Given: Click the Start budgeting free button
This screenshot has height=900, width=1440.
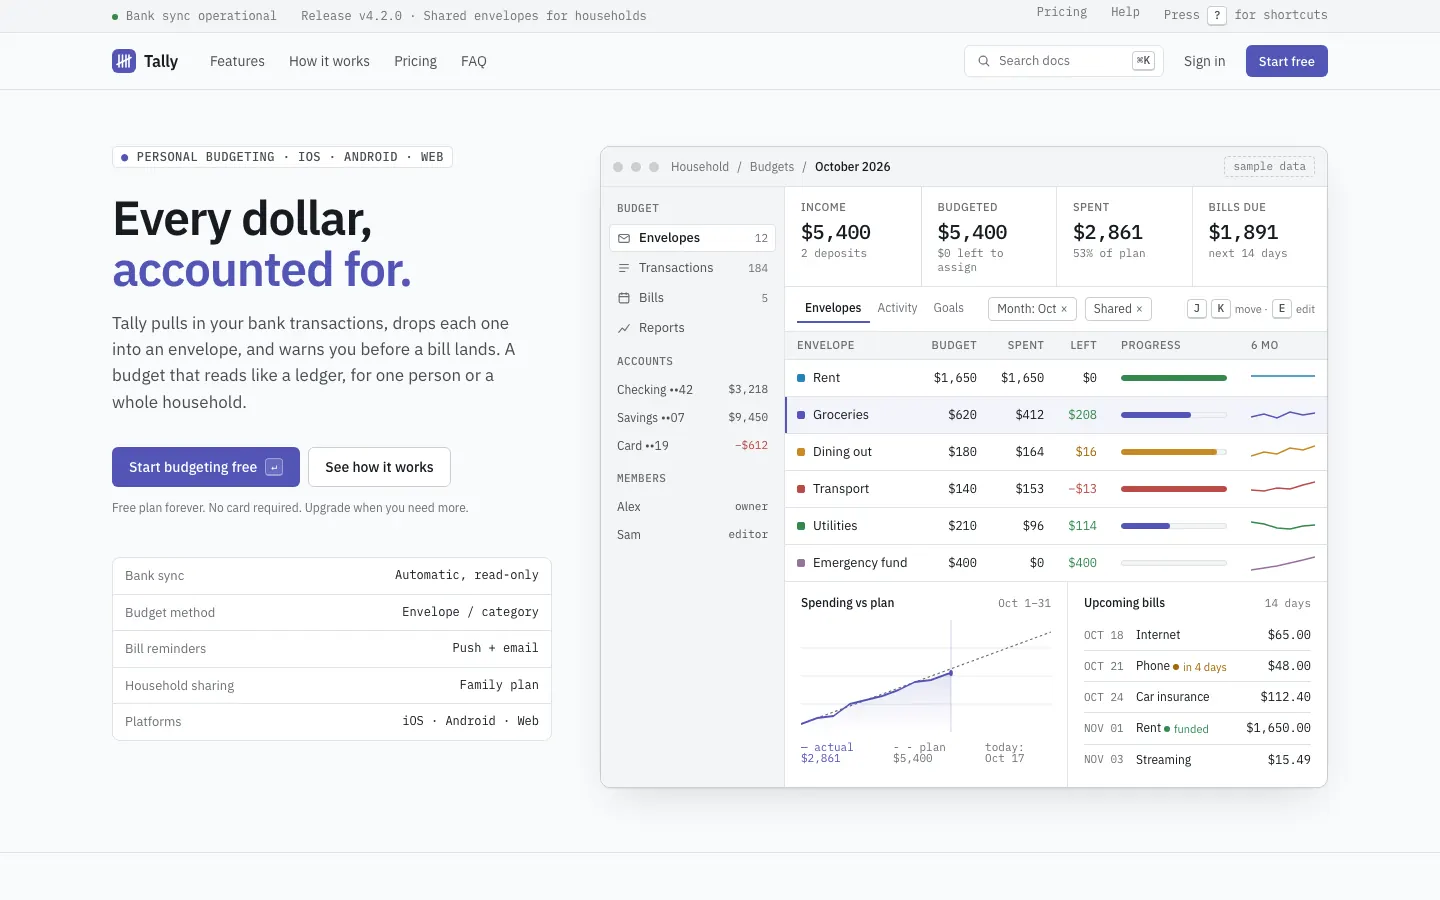Looking at the screenshot, I should tap(206, 467).
